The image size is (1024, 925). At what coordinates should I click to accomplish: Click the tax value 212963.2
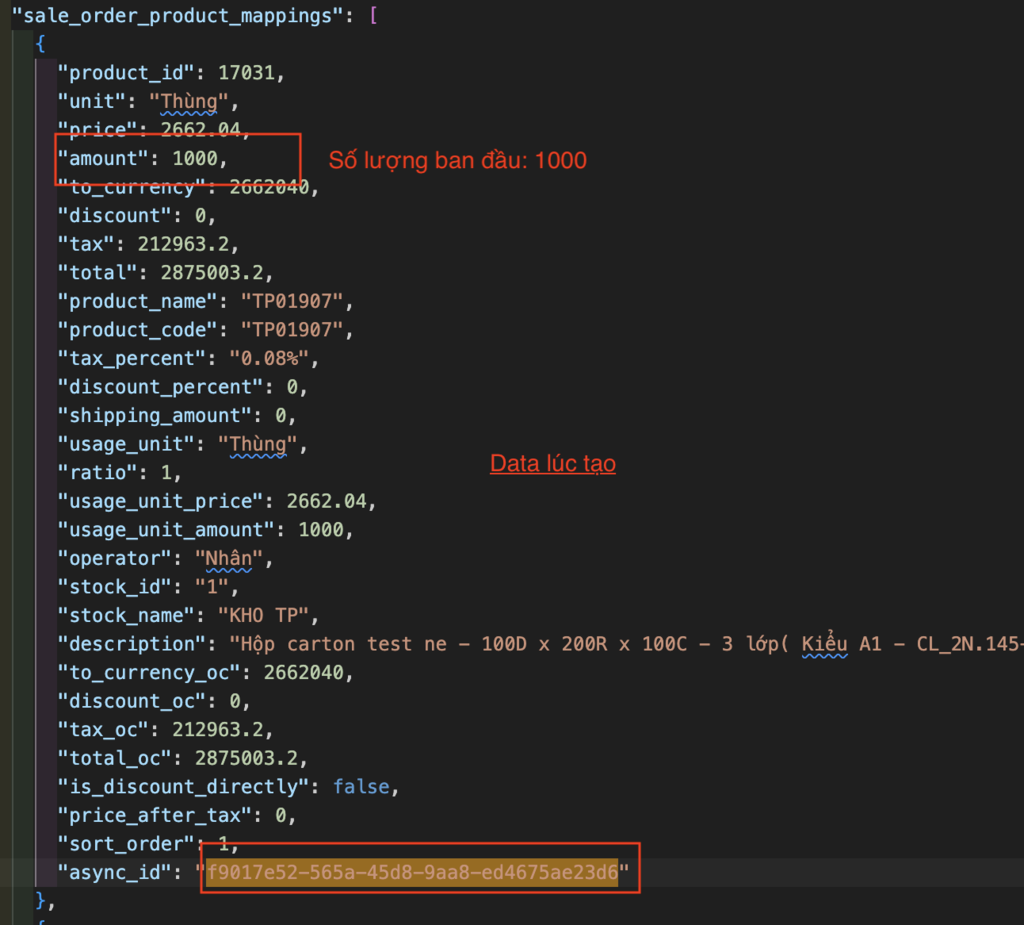[183, 244]
